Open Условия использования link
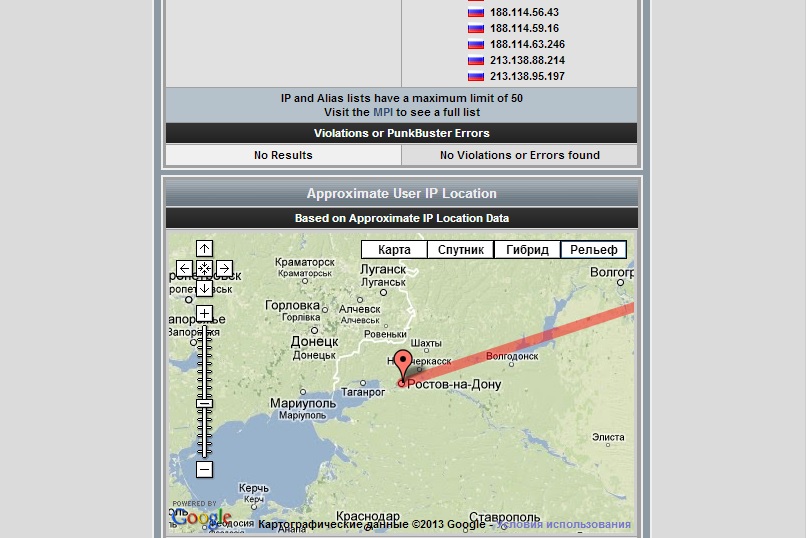Viewport: 806px width, 538px height. click(x=564, y=524)
